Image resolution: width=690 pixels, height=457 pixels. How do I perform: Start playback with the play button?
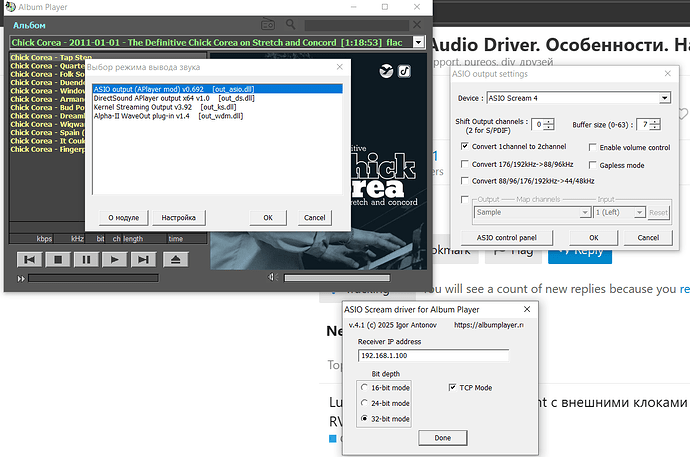[x=114, y=260]
